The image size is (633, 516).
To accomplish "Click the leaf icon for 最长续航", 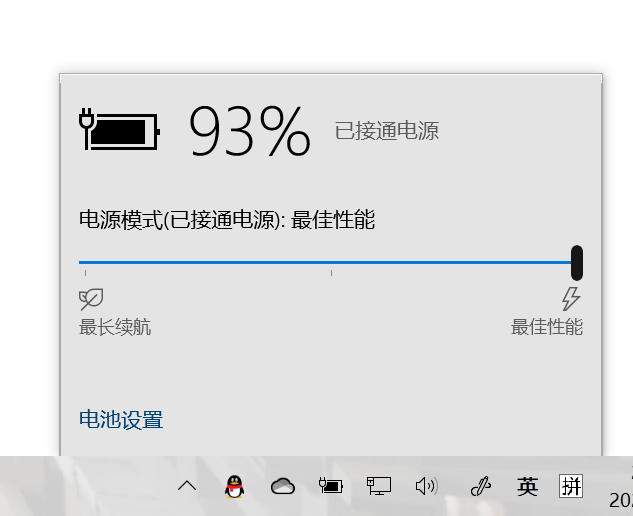I will point(91,299).
